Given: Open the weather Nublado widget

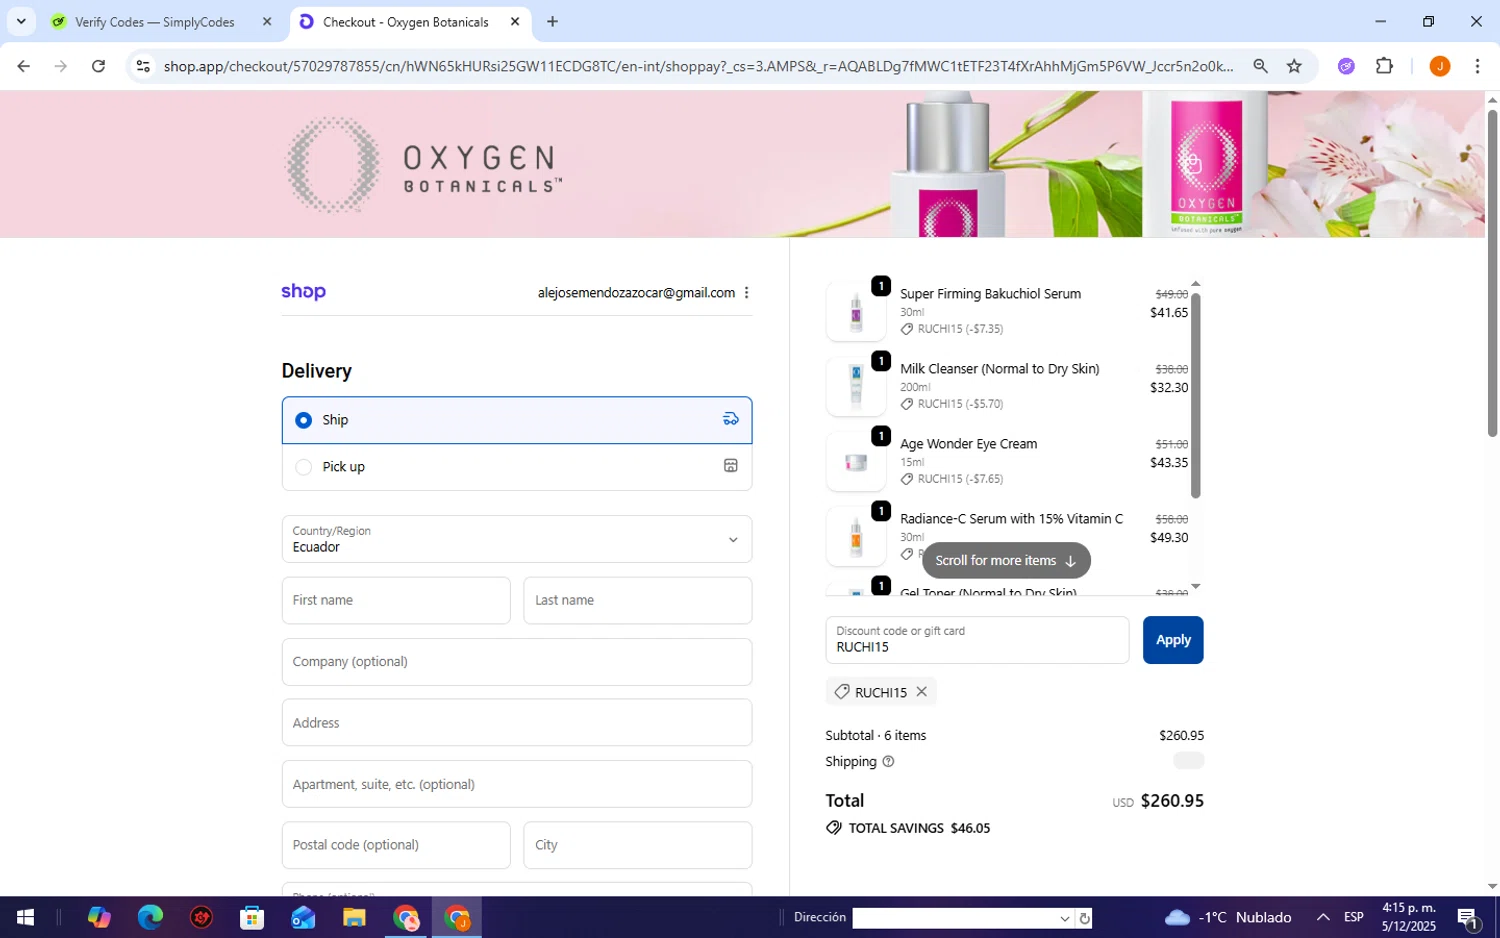Looking at the screenshot, I should click(x=1228, y=917).
